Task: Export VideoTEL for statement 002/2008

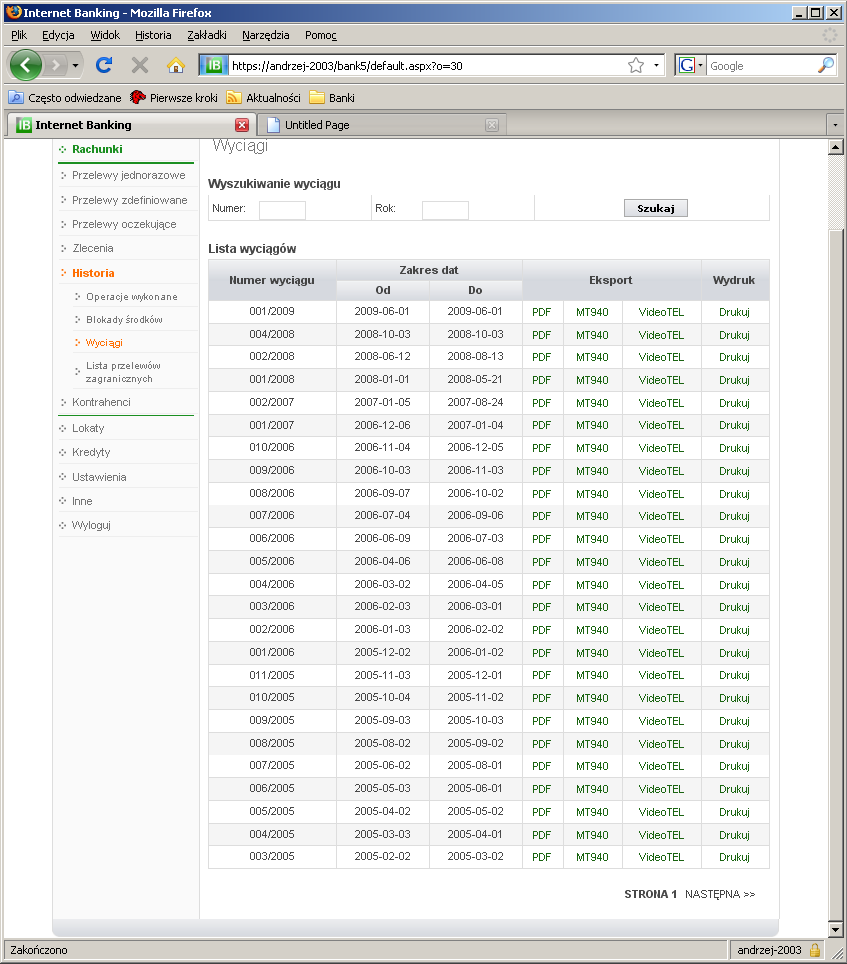Action: pyautogui.click(x=661, y=357)
